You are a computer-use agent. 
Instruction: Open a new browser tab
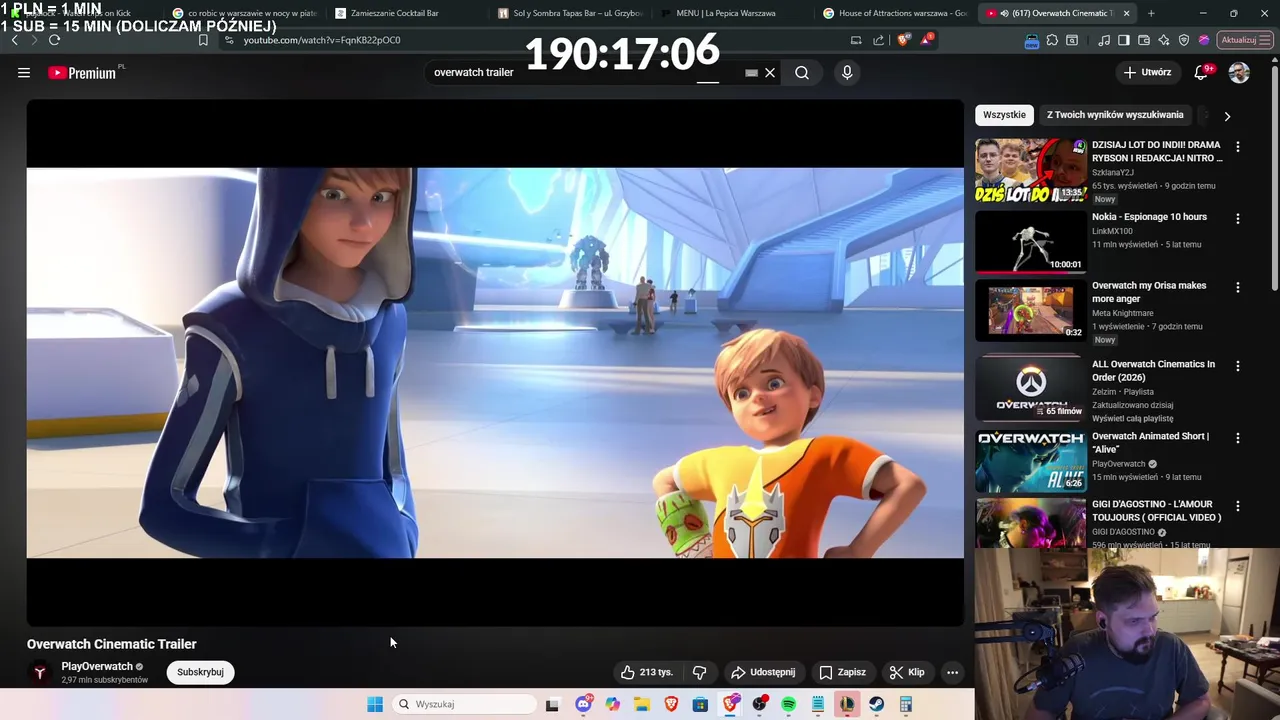[x=1151, y=13]
